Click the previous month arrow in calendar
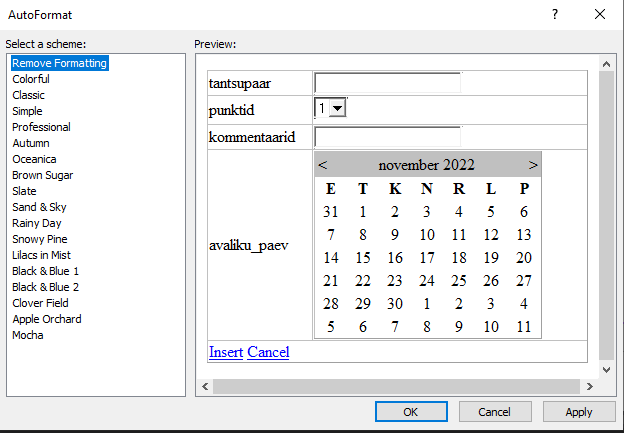Screen dimensions: 624x433 (x=322, y=165)
